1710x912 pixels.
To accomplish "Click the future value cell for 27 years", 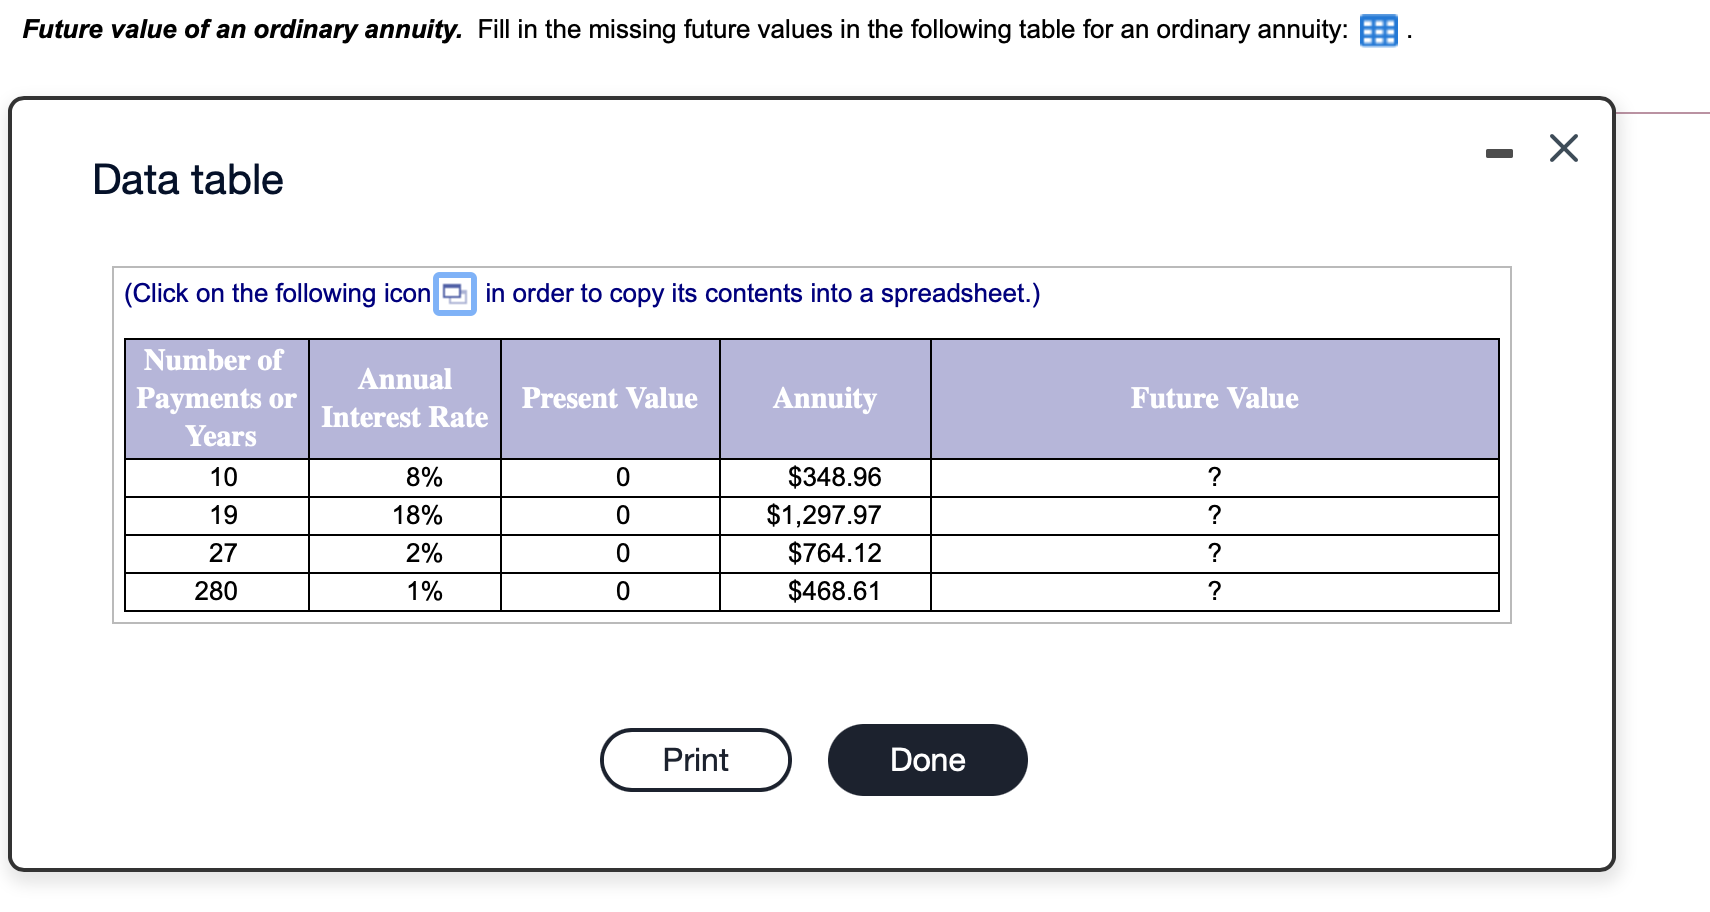I will point(1214,554).
